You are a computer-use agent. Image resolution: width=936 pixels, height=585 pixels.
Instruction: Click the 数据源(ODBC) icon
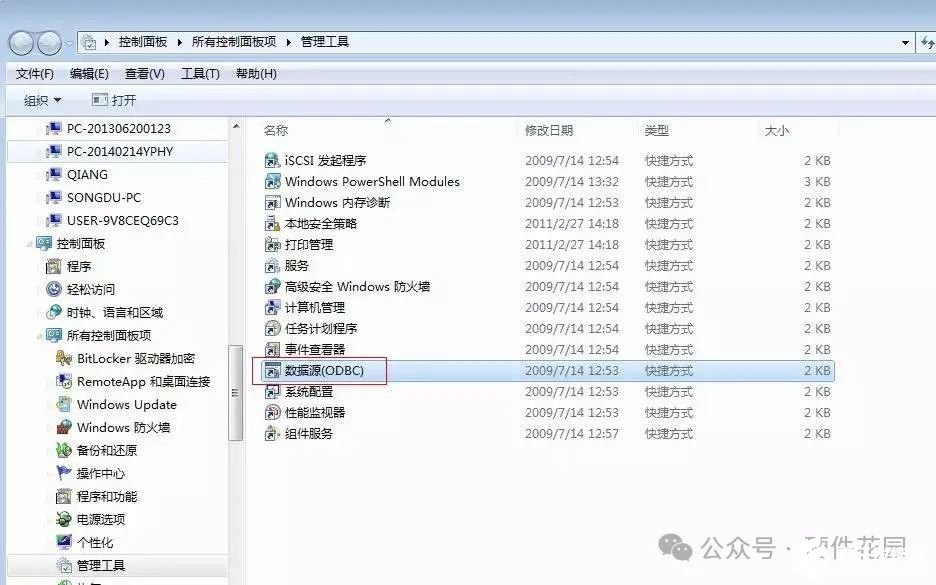[272, 371]
